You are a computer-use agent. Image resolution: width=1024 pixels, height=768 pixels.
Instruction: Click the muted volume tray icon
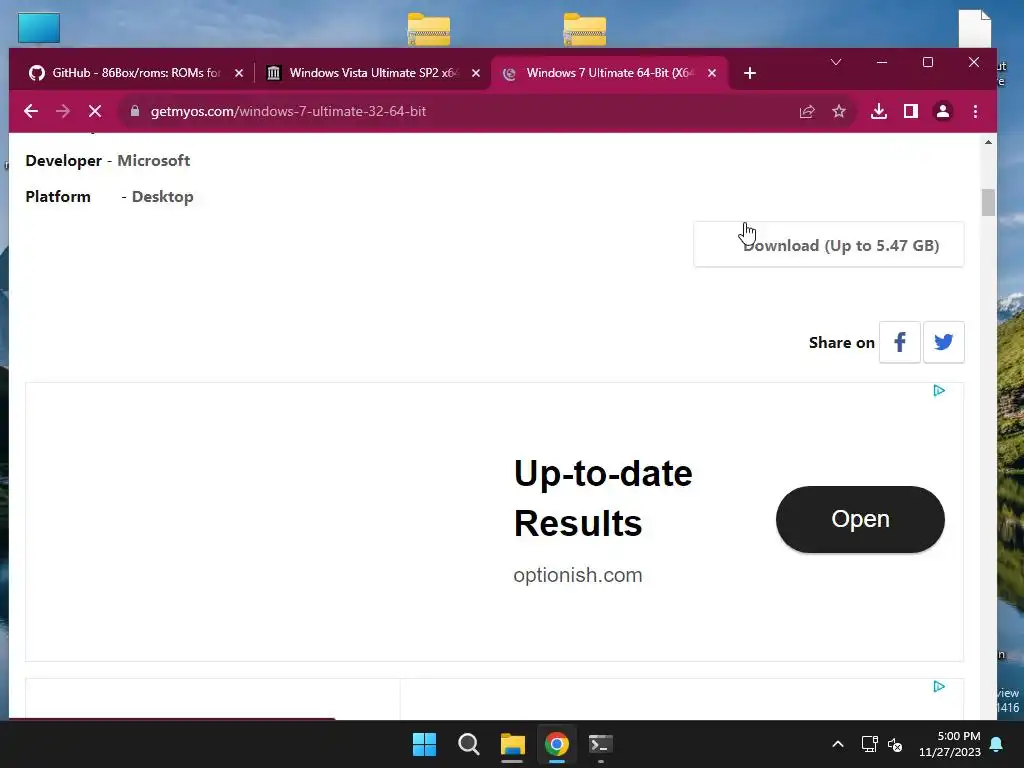(x=895, y=744)
